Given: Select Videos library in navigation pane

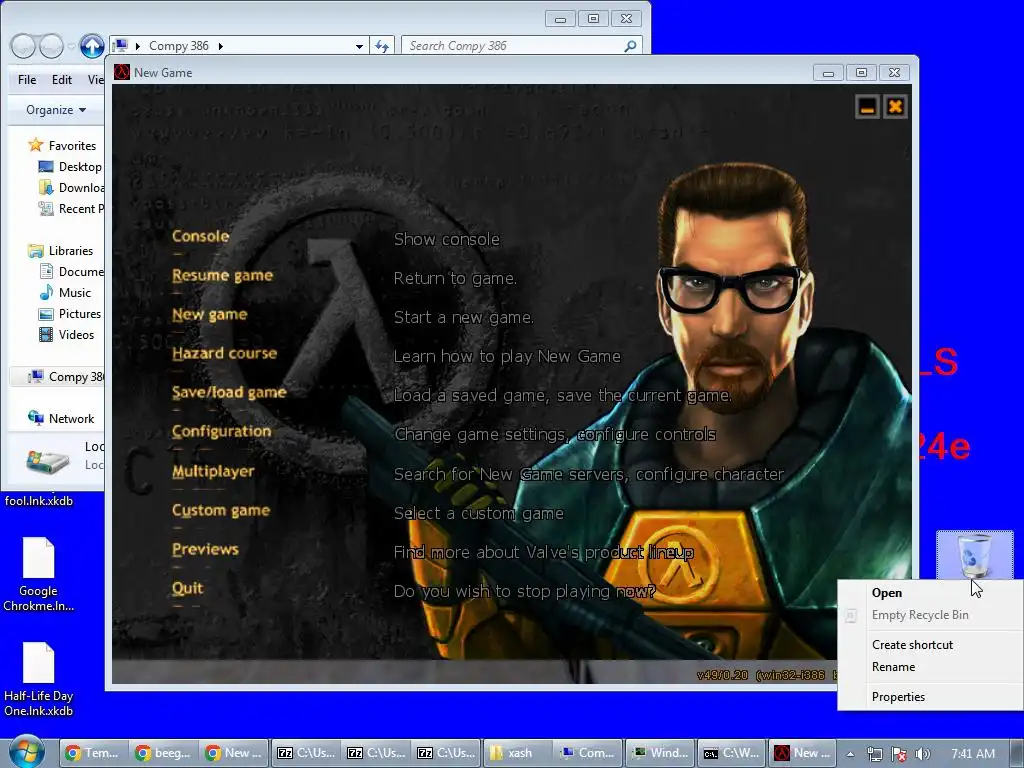Looking at the screenshot, I should point(67,334).
